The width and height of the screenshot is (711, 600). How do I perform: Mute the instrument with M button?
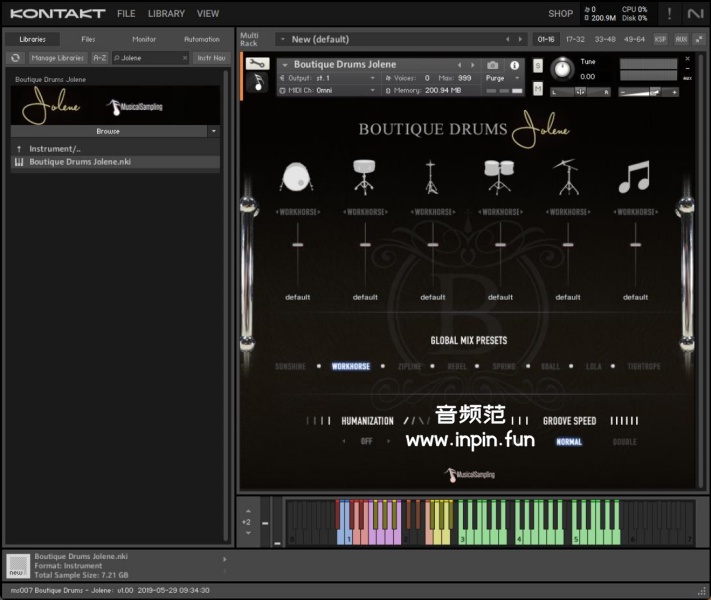pyautogui.click(x=538, y=89)
